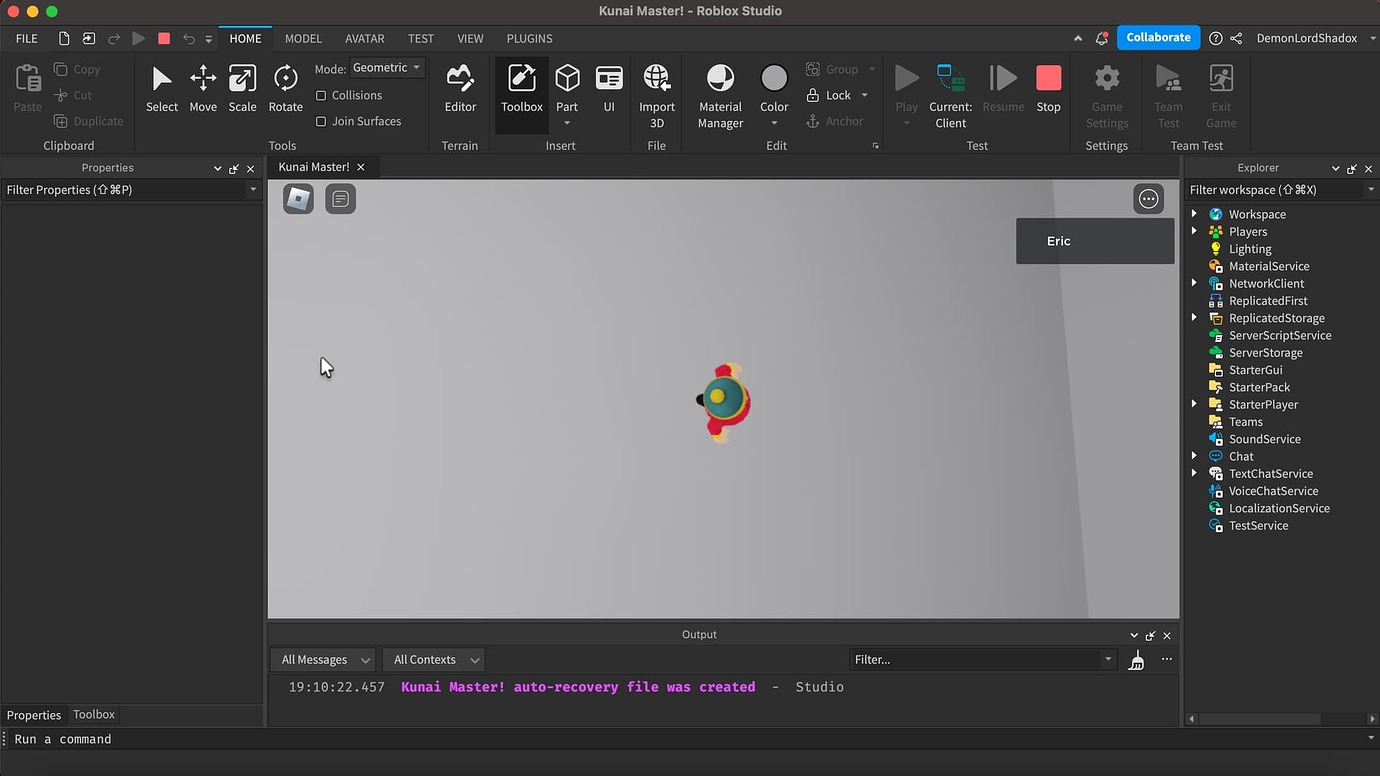Switch to the AVATAR ribbon tab
The image size is (1380, 776).
(365, 38)
